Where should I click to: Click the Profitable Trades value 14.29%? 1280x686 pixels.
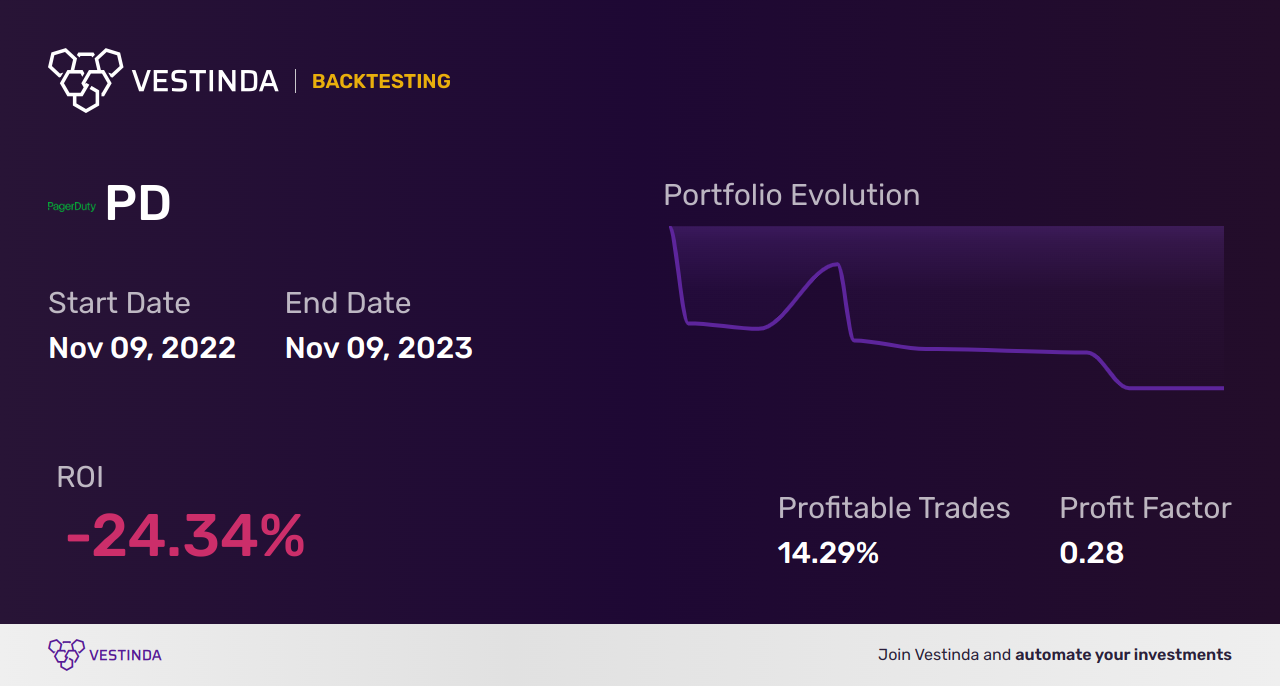click(828, 553)
